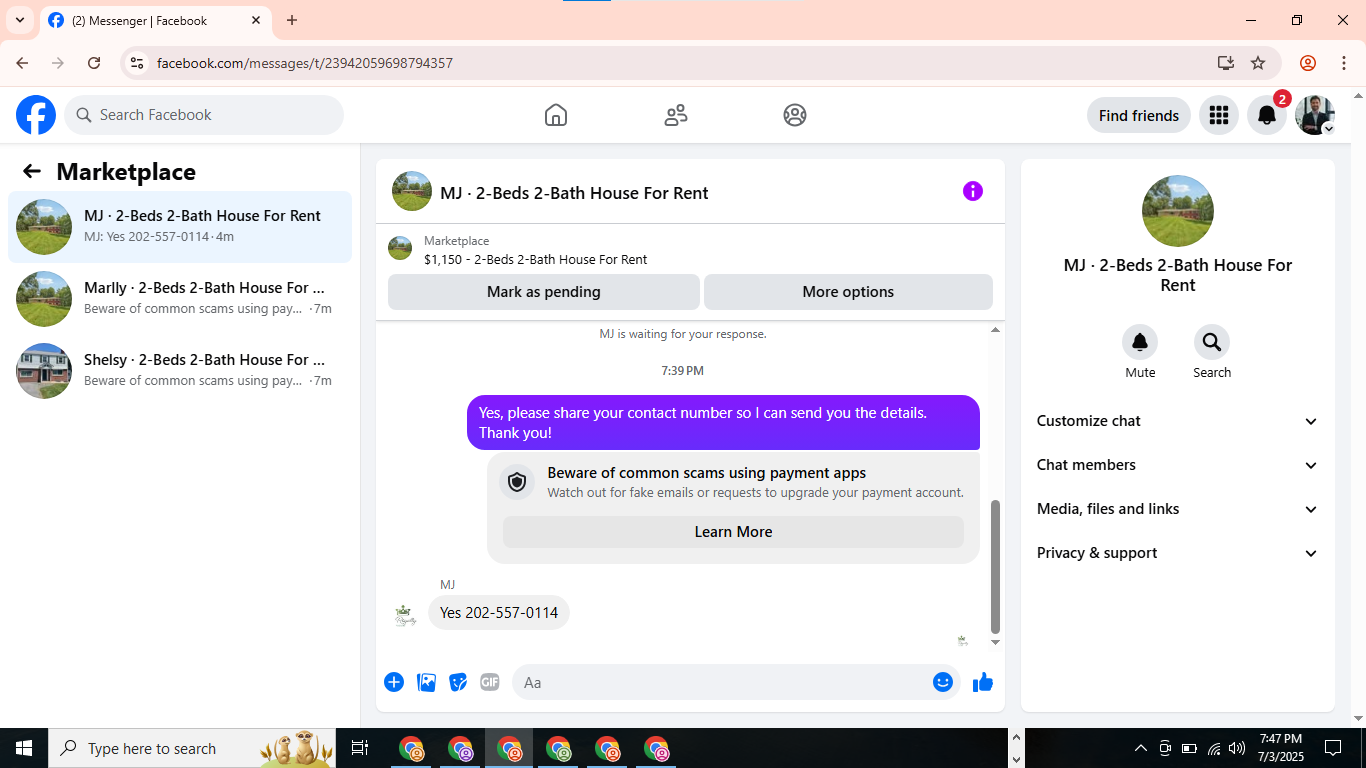Click install app icon in address bar

click(x=1226, y=63)
